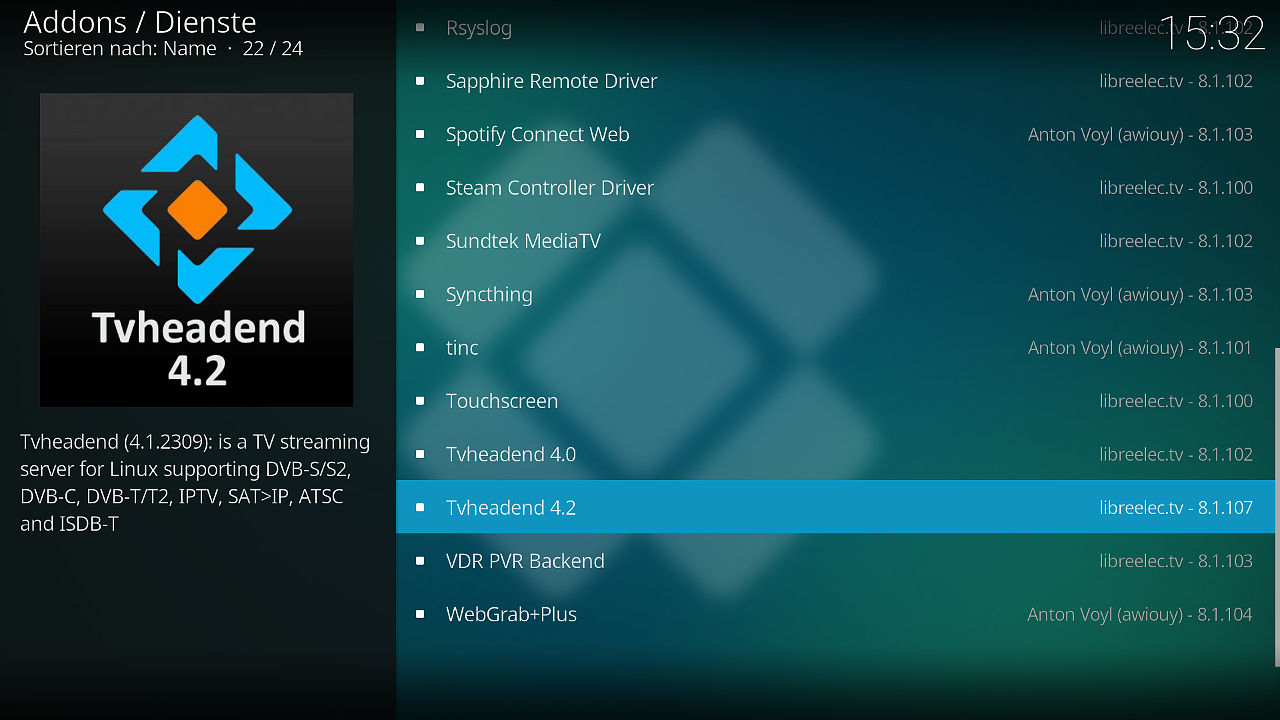Click the libreelec.tv version for Sundtek MediaTV
1280x720 pixels.
coord(1176,241)
